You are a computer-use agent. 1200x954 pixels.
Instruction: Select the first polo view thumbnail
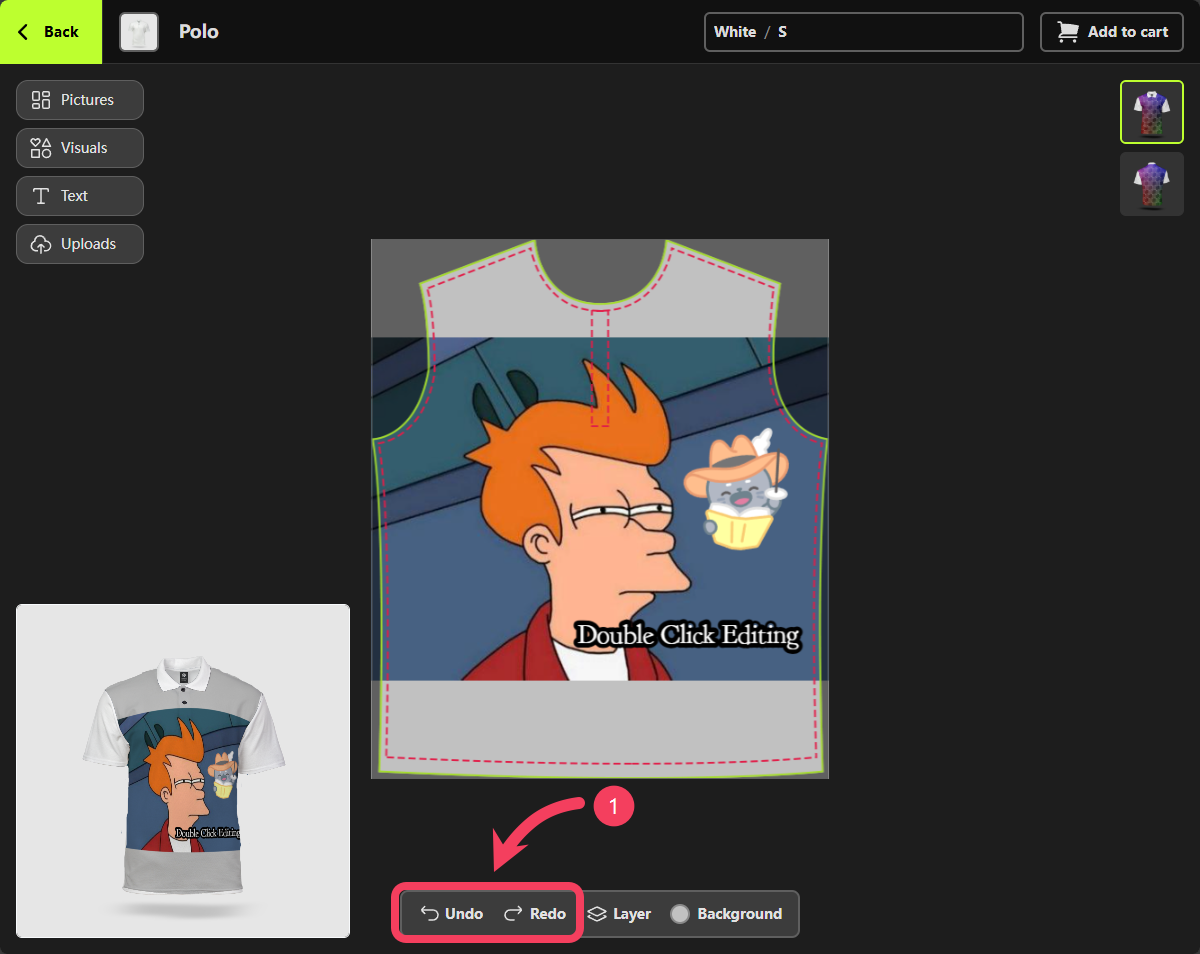(x=1152, y=112)
